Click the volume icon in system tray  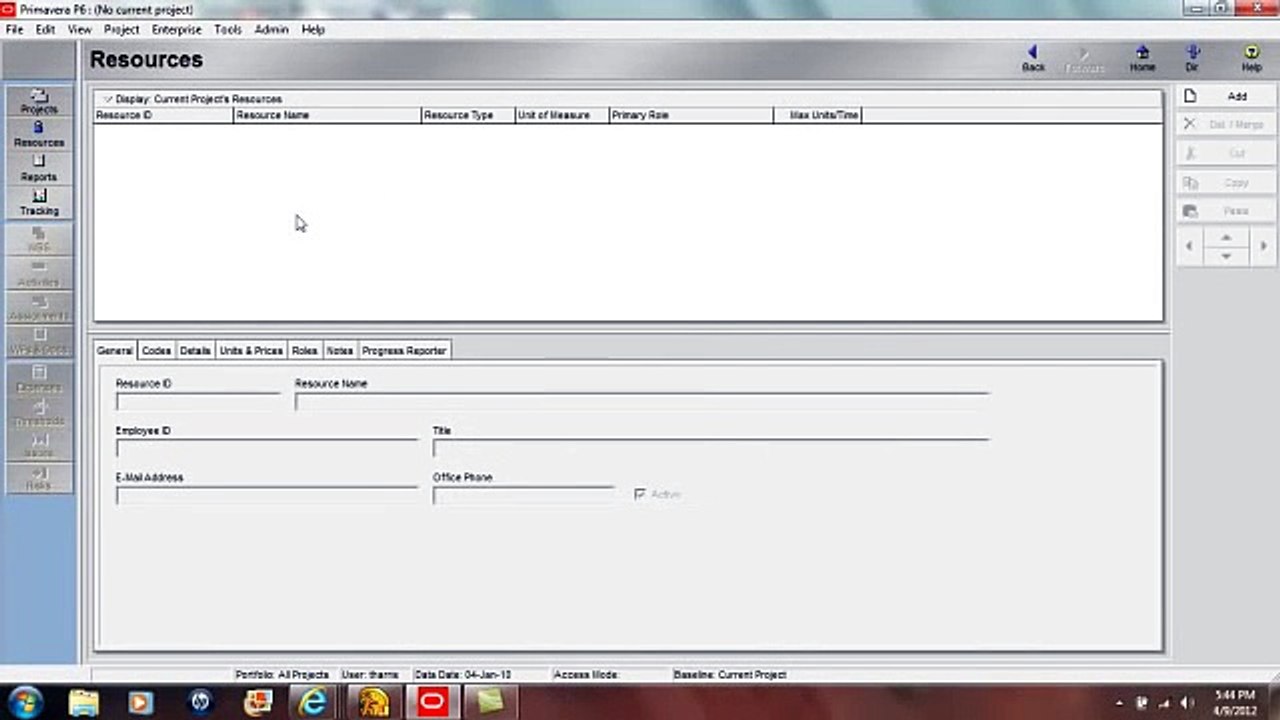tap(1187, 703)
